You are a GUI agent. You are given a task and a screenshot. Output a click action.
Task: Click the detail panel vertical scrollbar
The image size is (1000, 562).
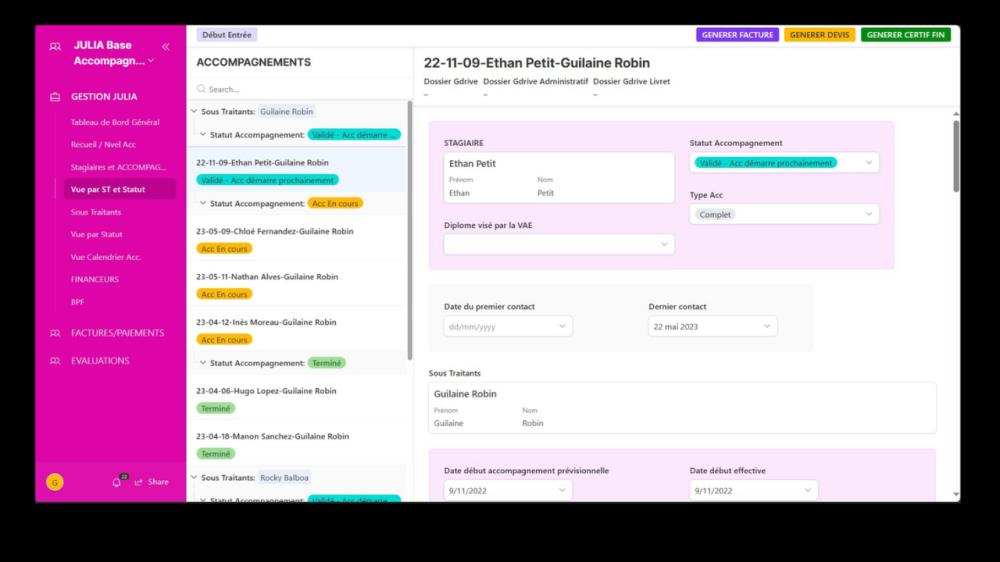pos(956,156)
